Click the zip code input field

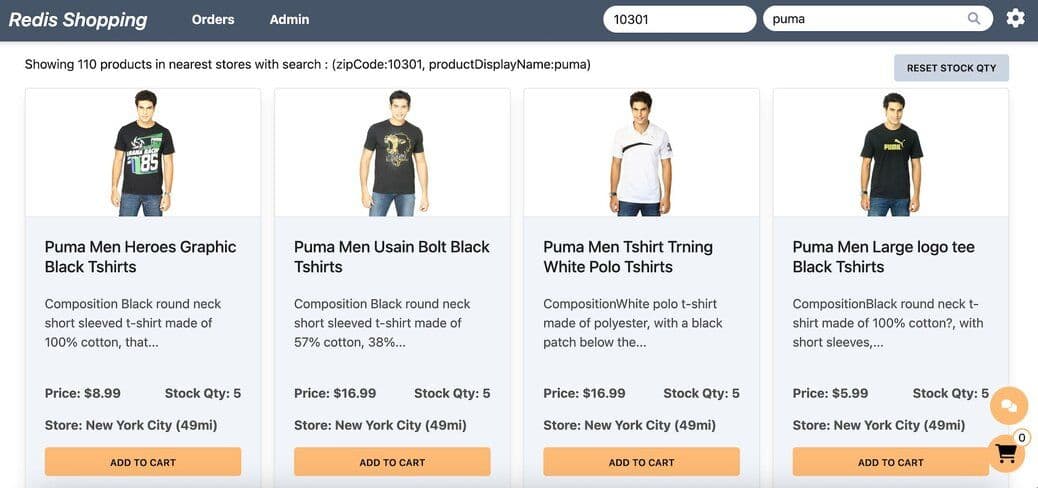tap(679, 19)
